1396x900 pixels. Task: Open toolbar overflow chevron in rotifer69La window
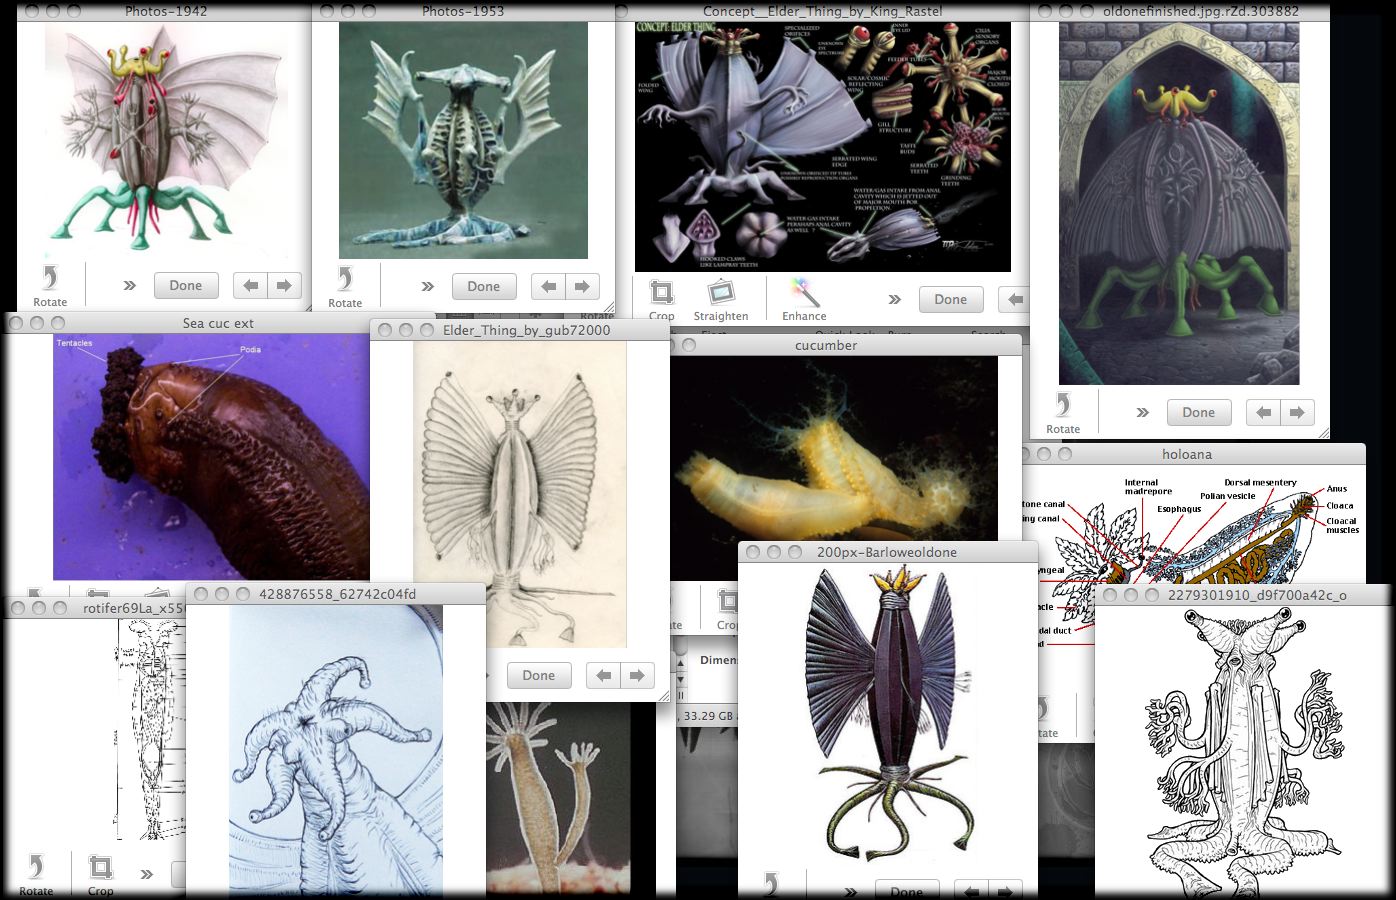tap(146, 874)
